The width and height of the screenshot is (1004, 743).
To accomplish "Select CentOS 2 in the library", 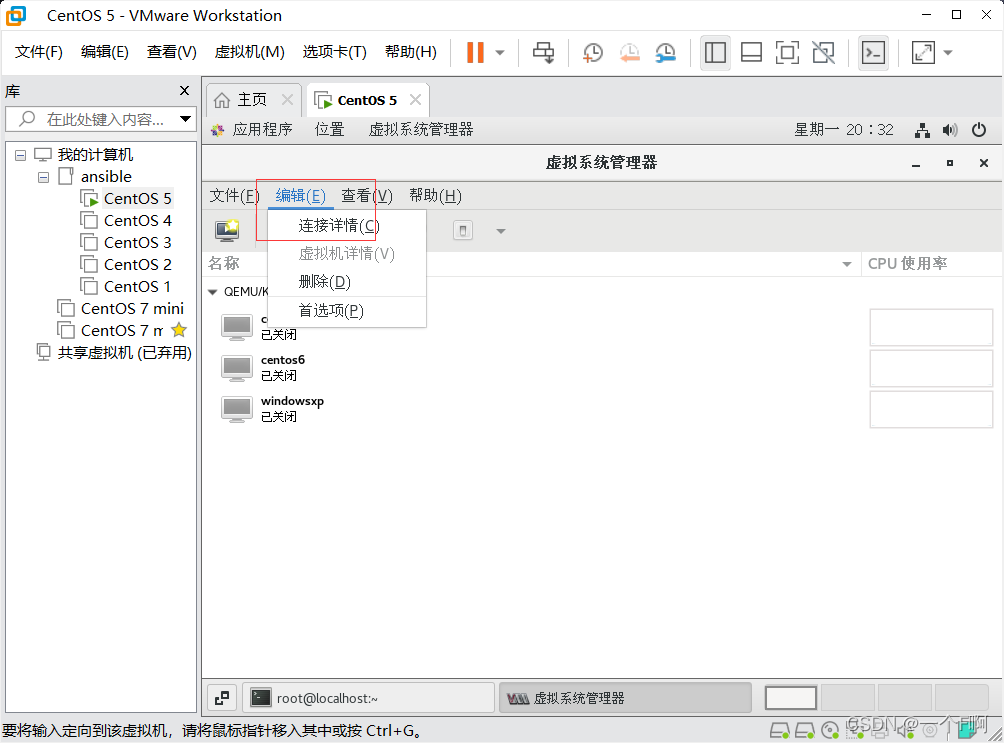I will [x=138, y=265].
